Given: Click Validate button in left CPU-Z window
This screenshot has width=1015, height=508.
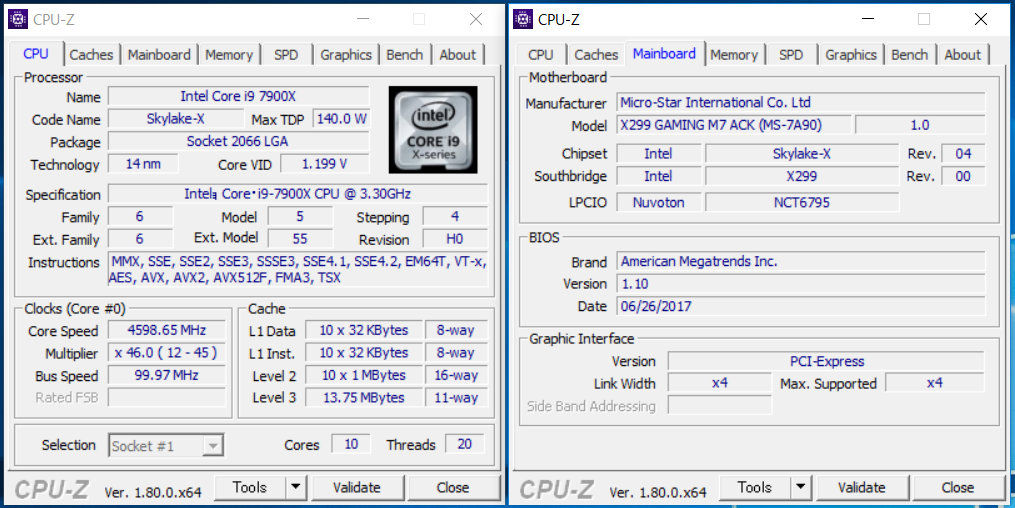Looking at the screenshot, I should click(357, 487).
